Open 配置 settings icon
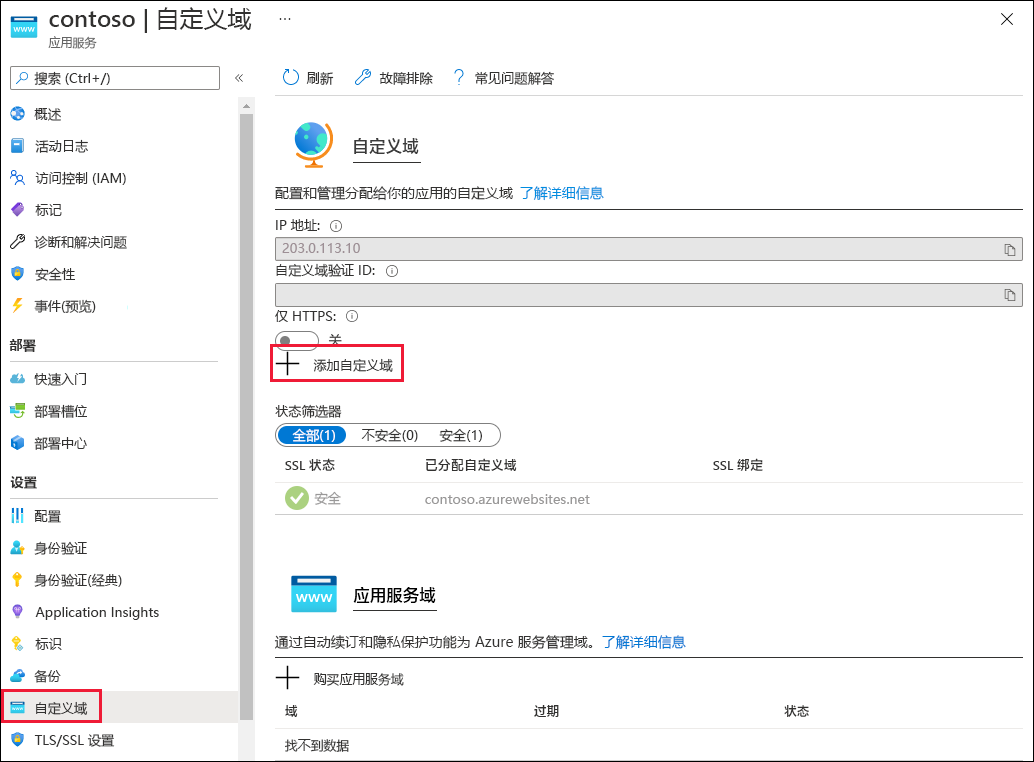 coord(18,515)
